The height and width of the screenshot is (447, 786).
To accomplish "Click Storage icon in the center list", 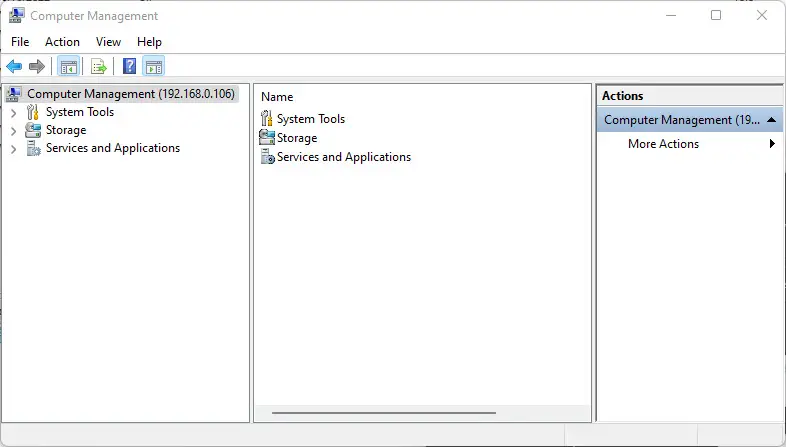I will point(267,138).
